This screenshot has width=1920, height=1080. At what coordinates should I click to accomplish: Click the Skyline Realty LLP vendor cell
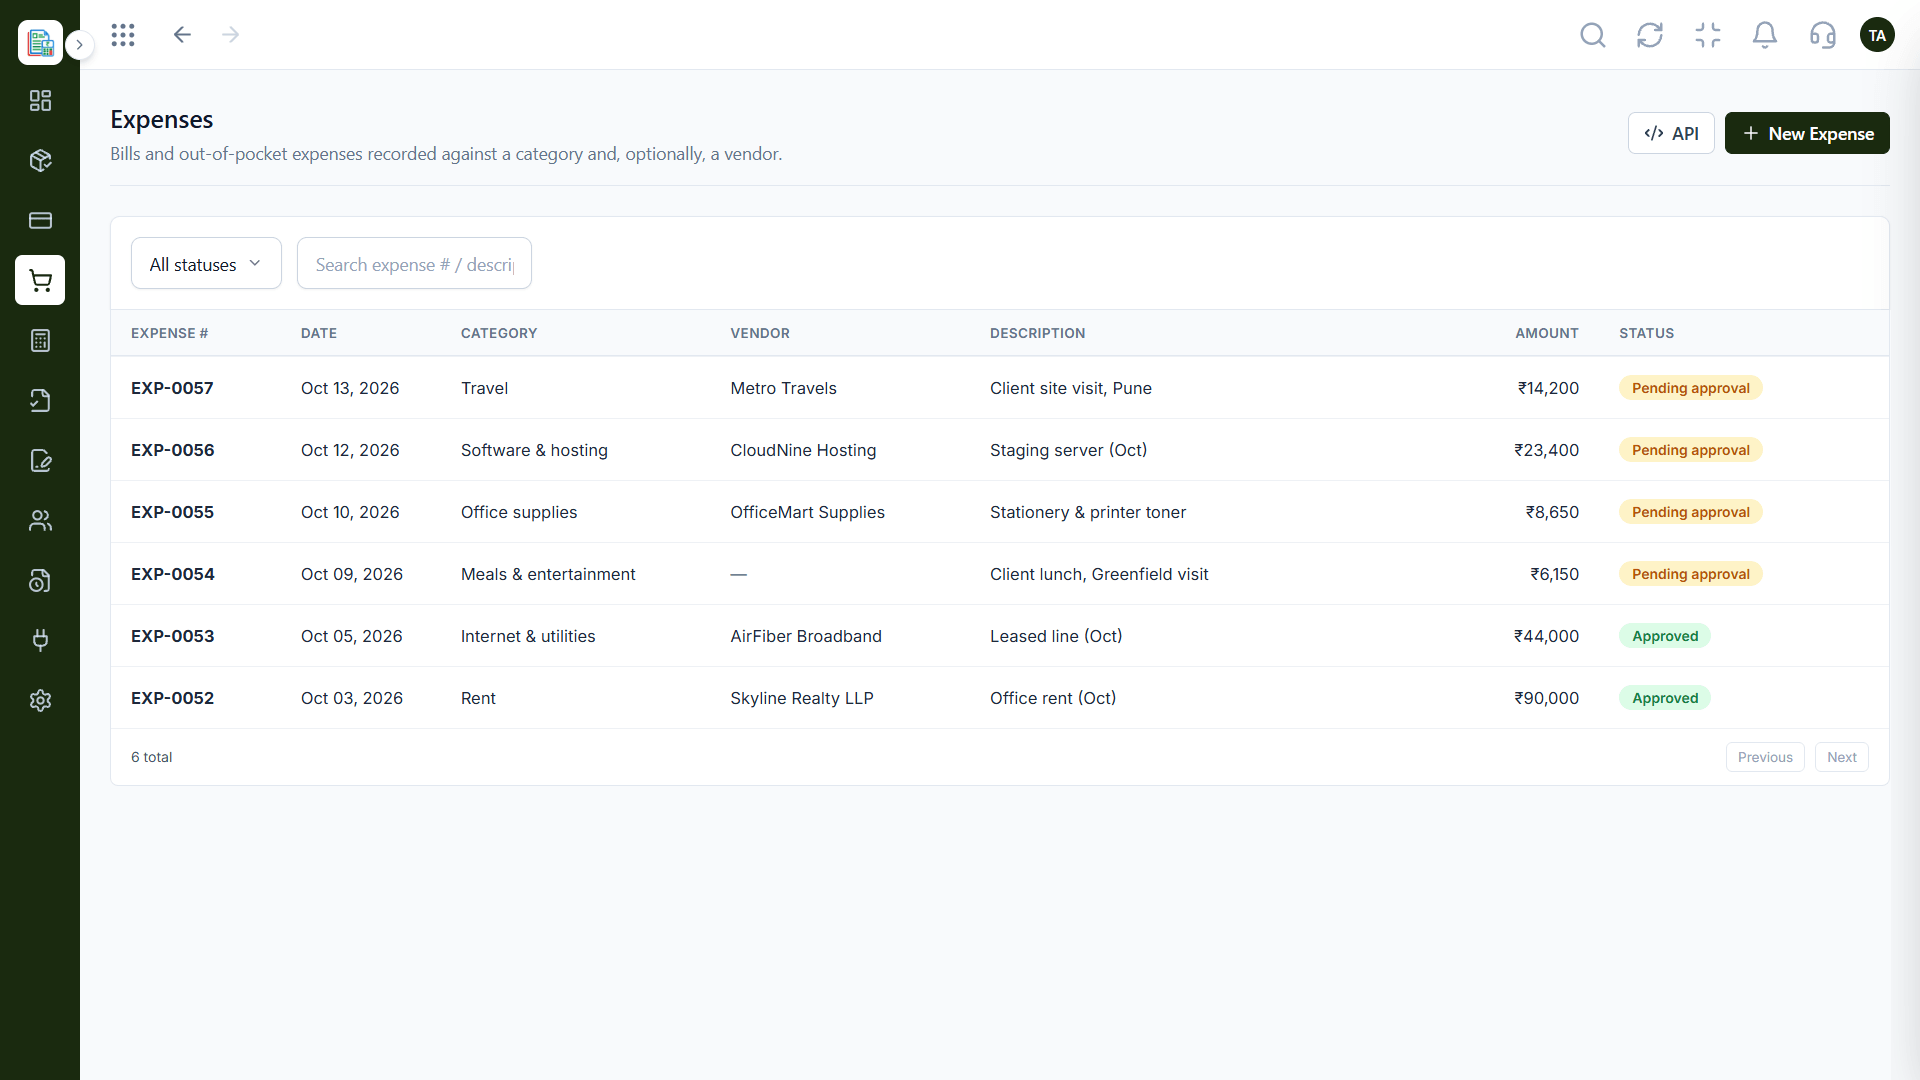pyautogui.click(x=801, y=698)
